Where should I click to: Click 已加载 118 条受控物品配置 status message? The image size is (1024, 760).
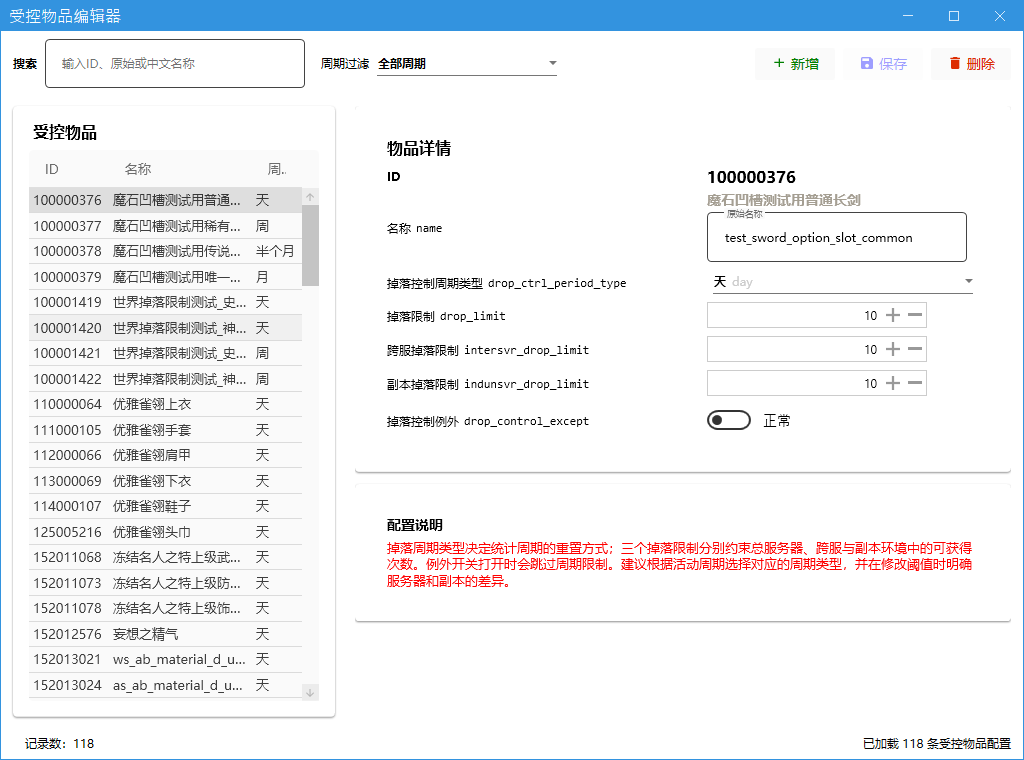point(936,744)
